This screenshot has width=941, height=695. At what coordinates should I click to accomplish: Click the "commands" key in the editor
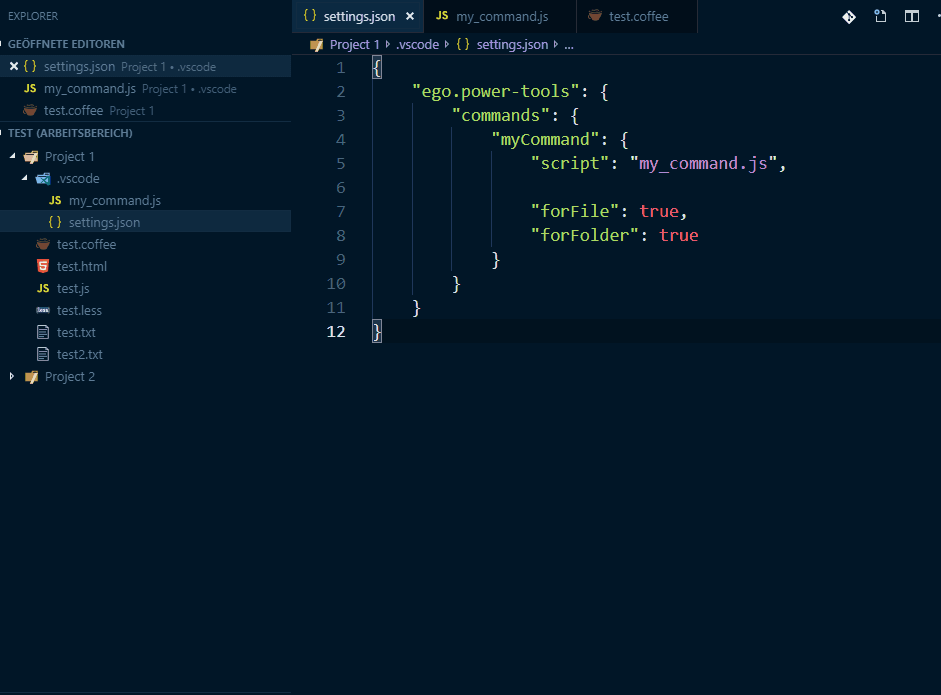(501, 116)
